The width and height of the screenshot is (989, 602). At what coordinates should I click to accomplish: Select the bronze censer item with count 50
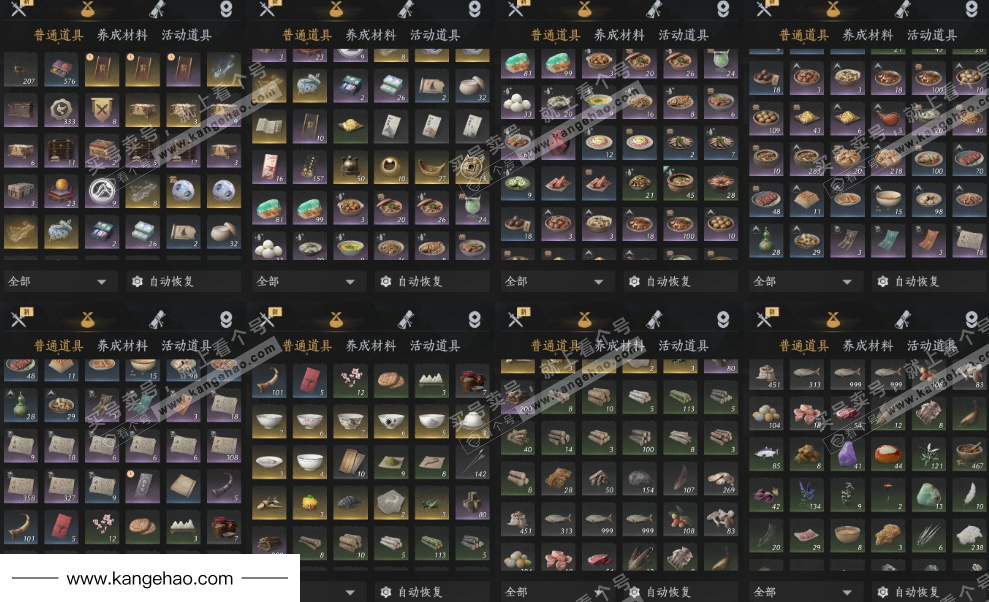pos(350,167)
